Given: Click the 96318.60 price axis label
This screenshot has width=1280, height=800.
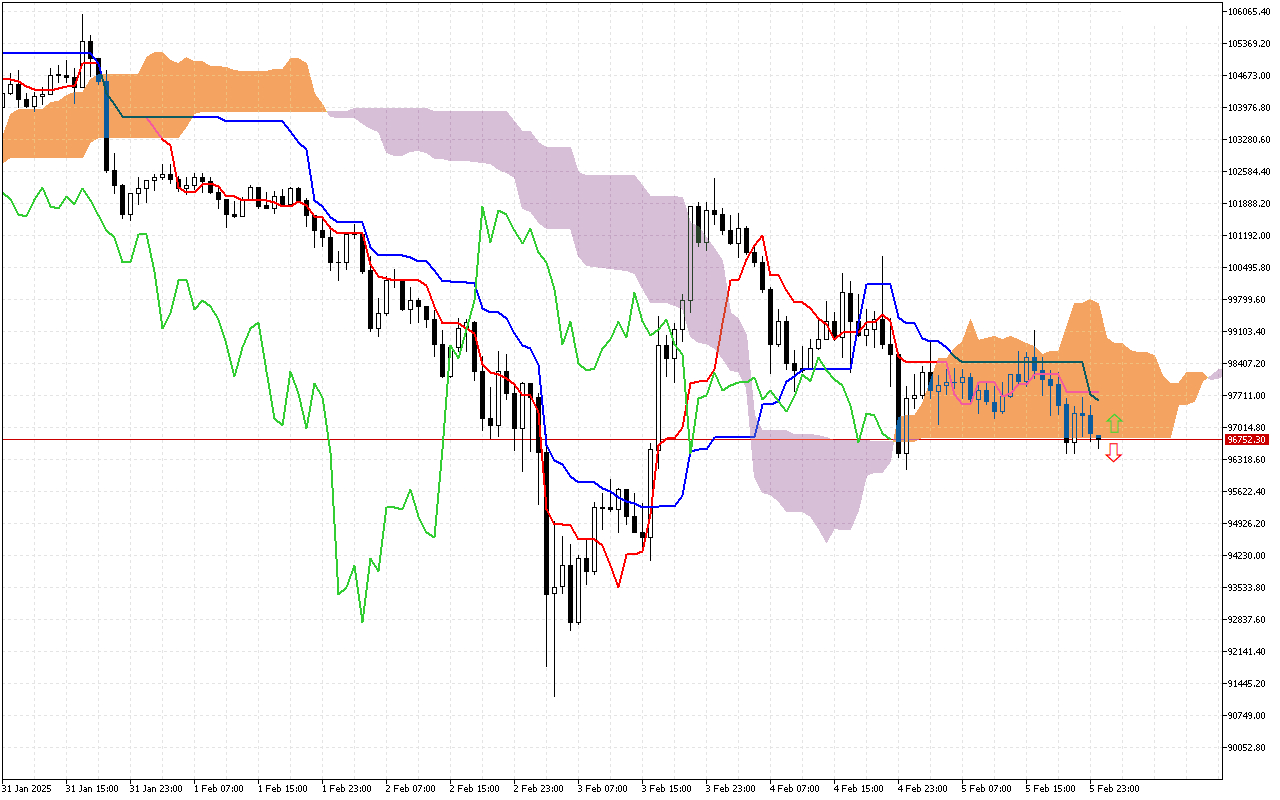Looking at the screenshot, I should coord(1248,460).
